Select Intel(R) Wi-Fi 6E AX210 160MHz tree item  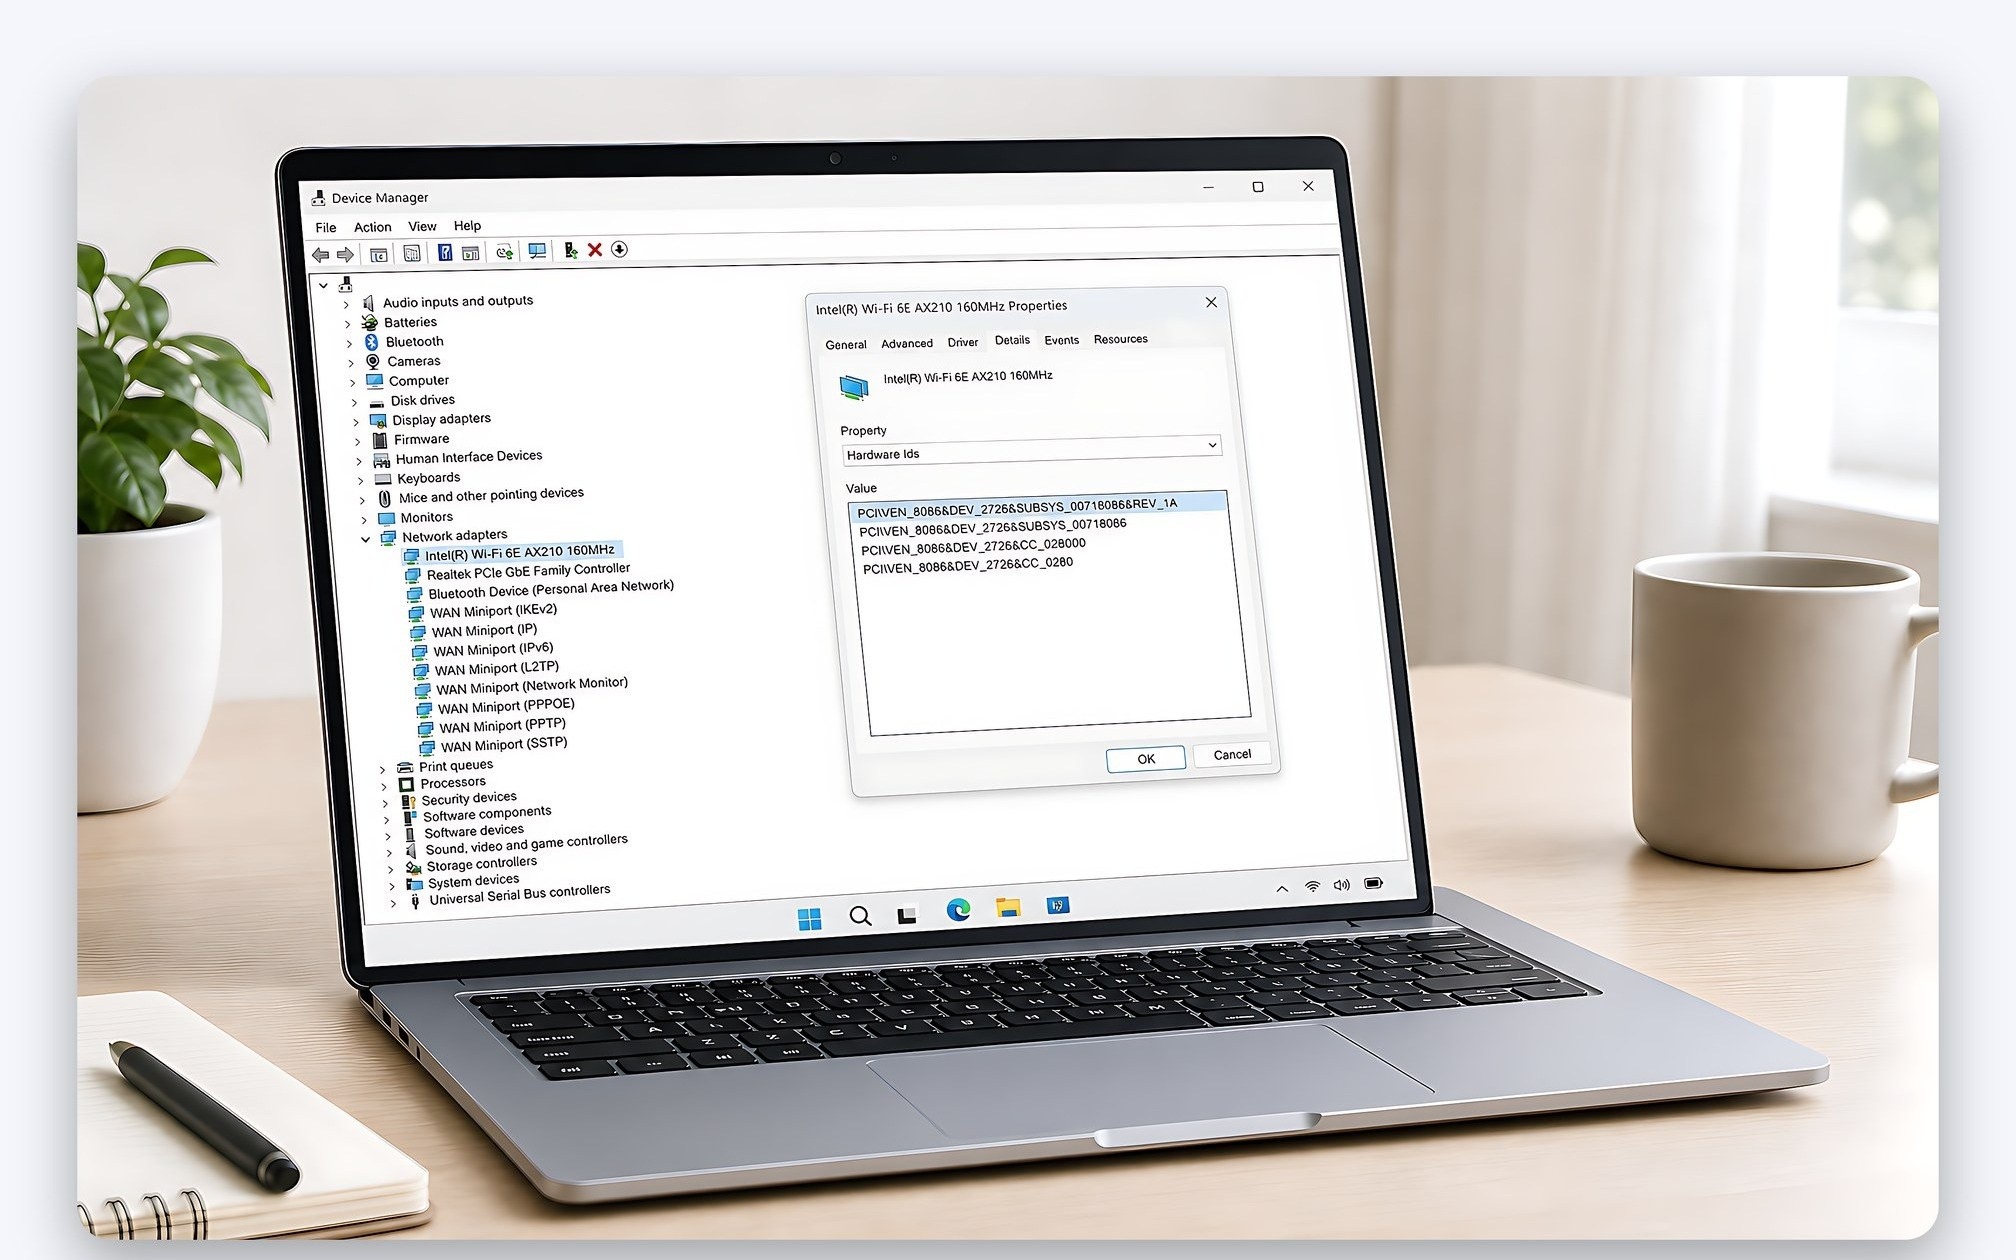pyautogui.click(x=519, y=552)
